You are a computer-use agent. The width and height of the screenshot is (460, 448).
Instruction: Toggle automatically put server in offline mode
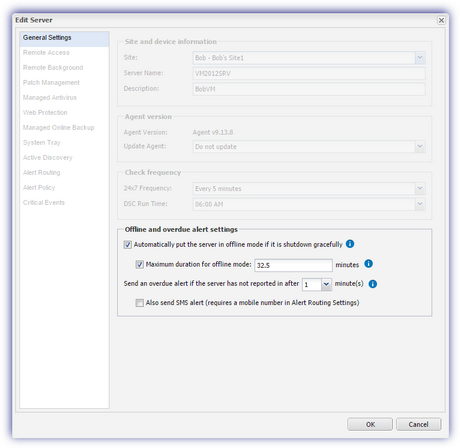tap(128, 245)
